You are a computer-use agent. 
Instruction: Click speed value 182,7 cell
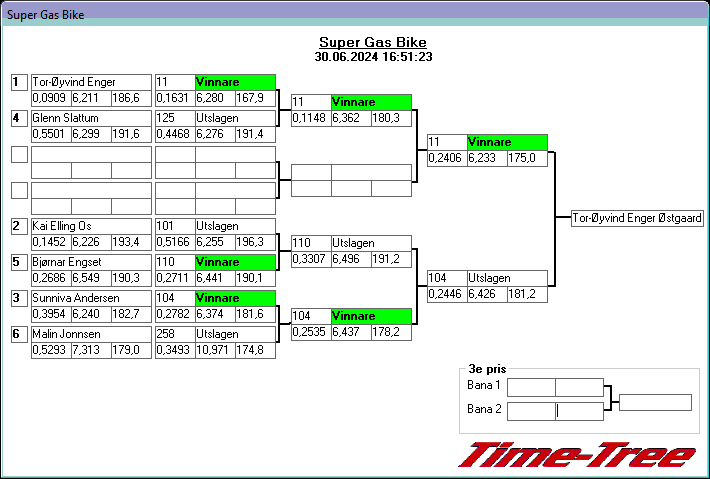(x=132, y=314)
